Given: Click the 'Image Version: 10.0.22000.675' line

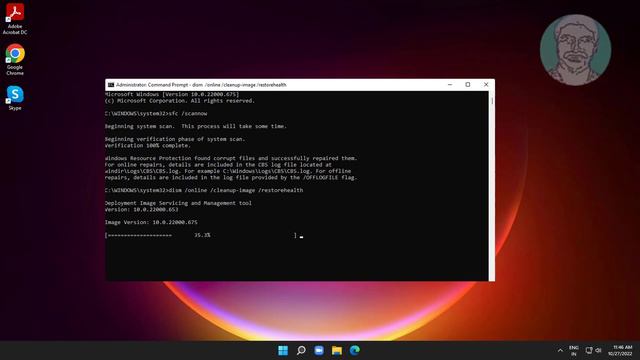Looking at the screenshot, I should 151,222.
